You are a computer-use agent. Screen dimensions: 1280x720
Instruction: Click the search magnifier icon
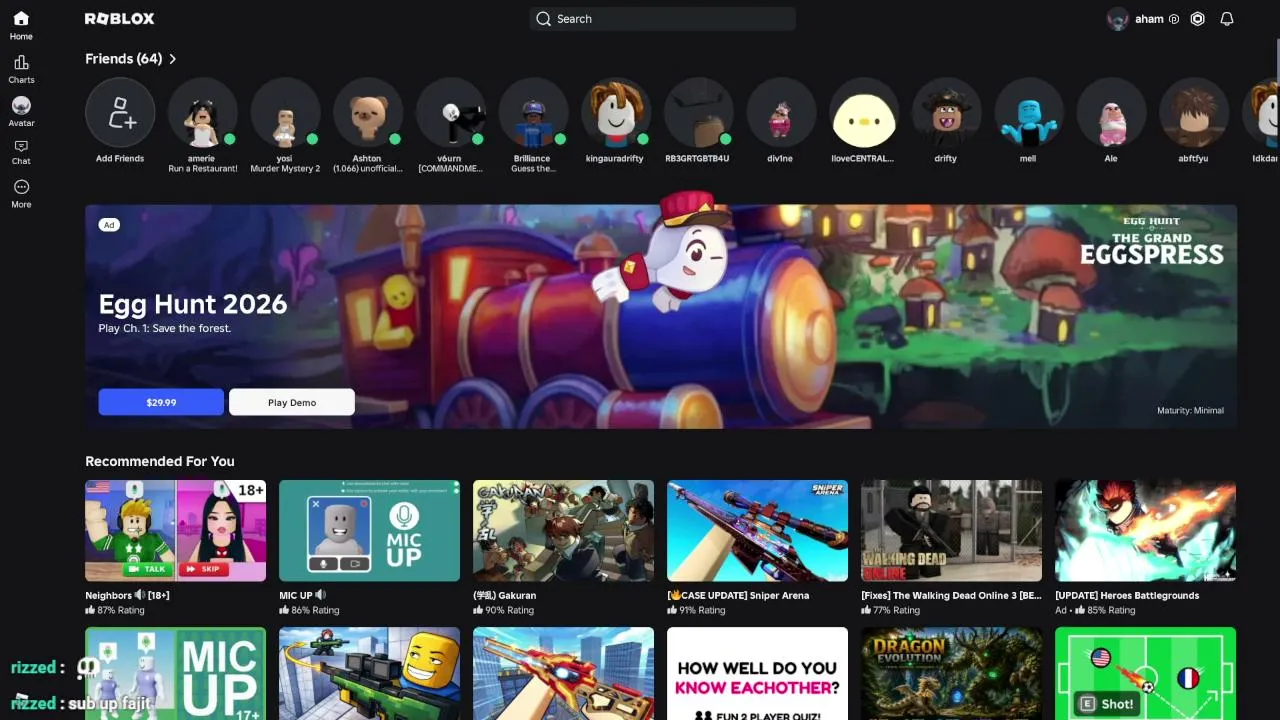(x=543, y=19)
